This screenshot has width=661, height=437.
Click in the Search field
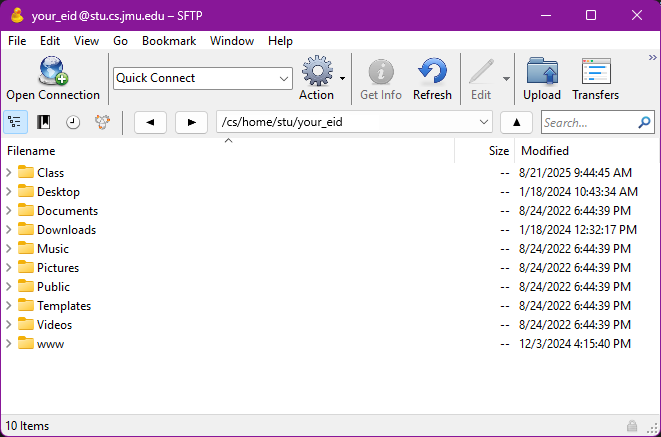(588, 123)
